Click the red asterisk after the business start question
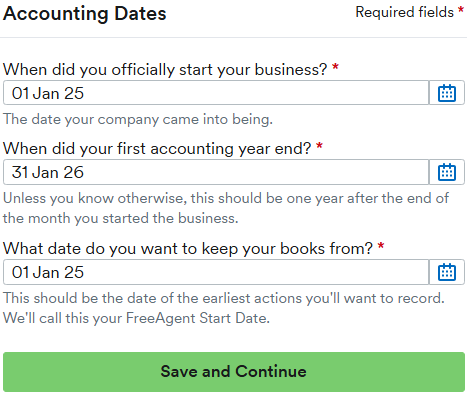The image size is (467, 394). (335, 67)
